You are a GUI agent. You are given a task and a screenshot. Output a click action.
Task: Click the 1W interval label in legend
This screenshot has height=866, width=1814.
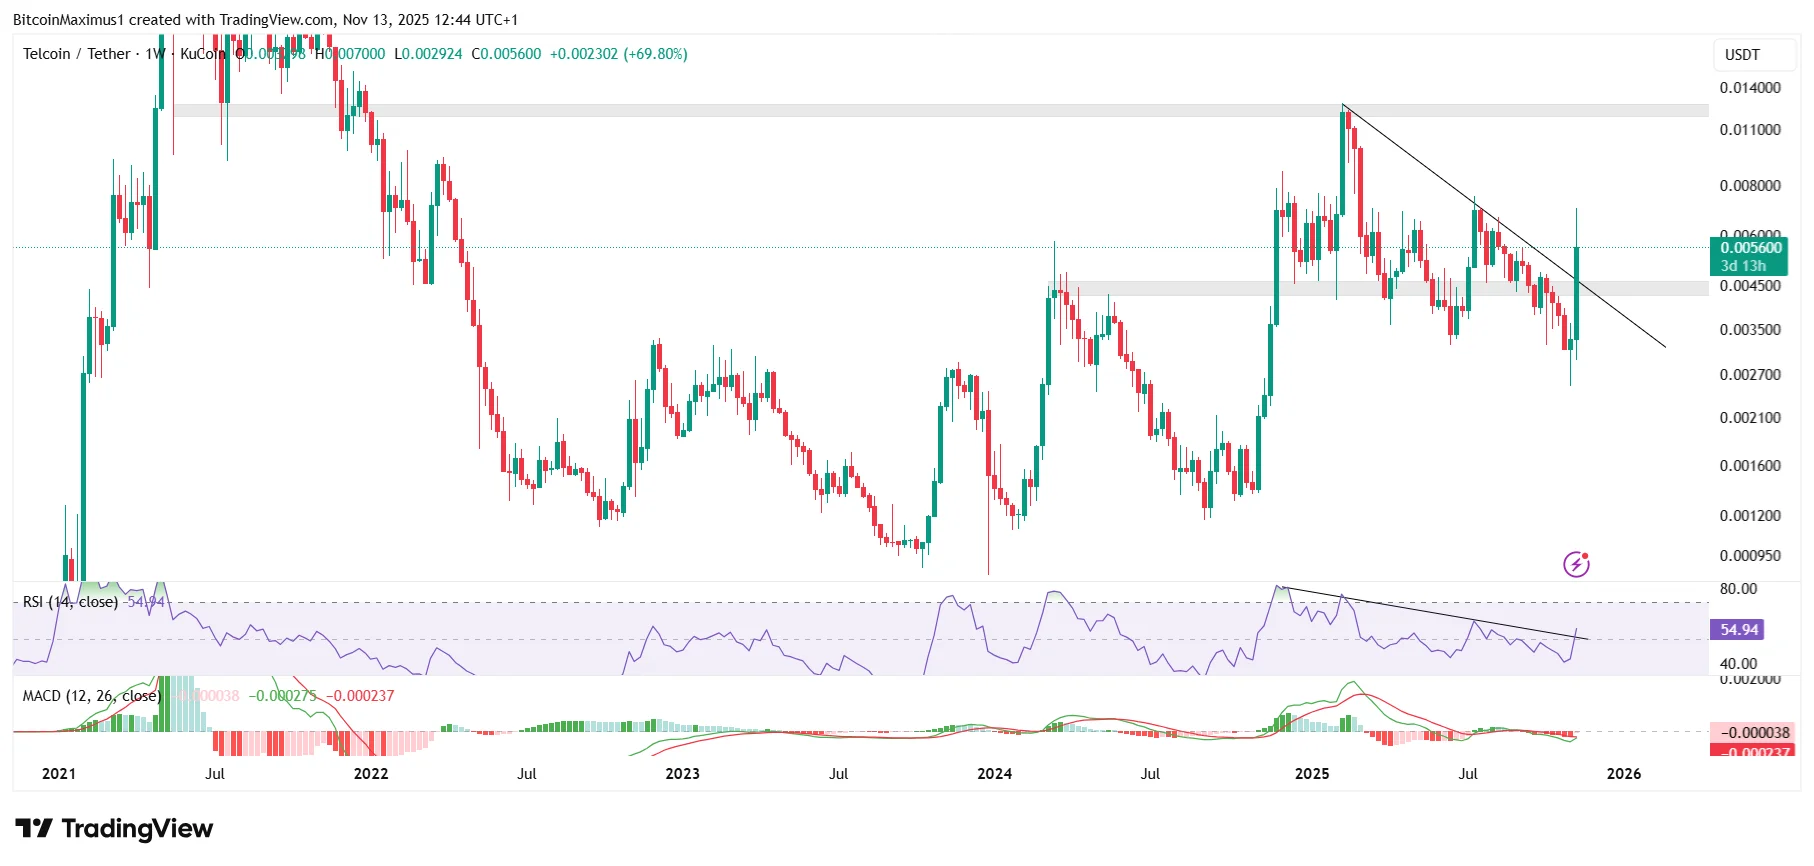[x=155, y=54]
